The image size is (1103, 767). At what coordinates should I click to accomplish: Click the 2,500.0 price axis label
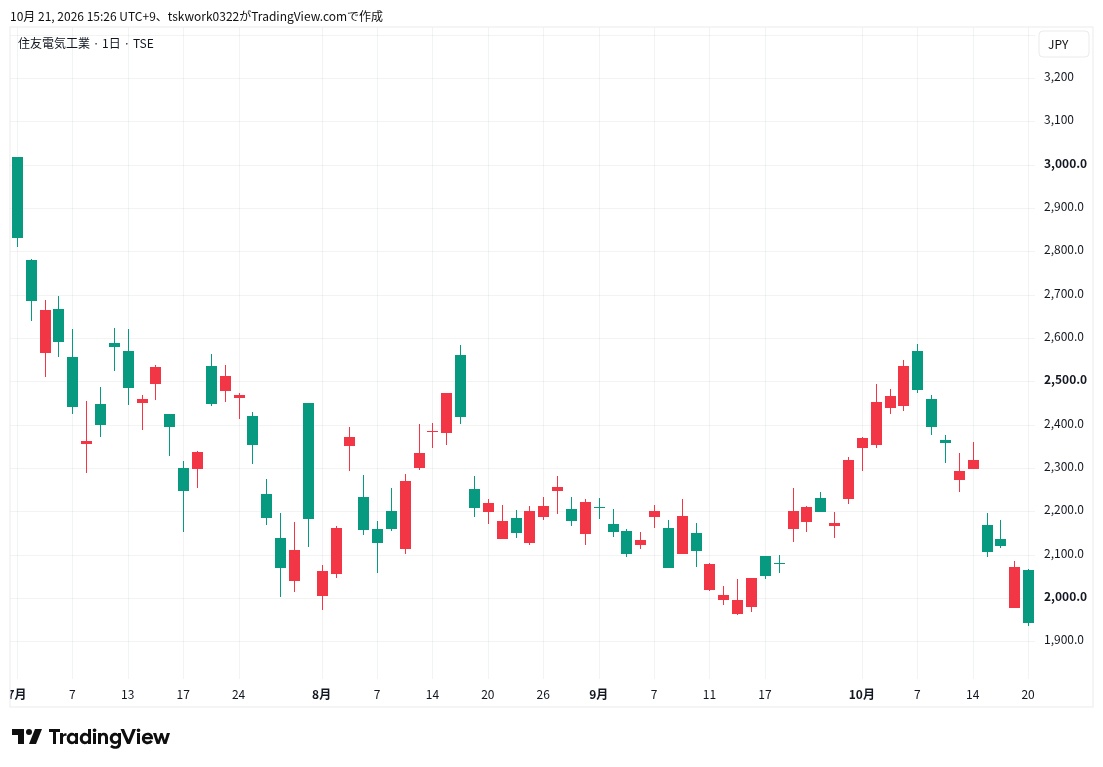1065,380
